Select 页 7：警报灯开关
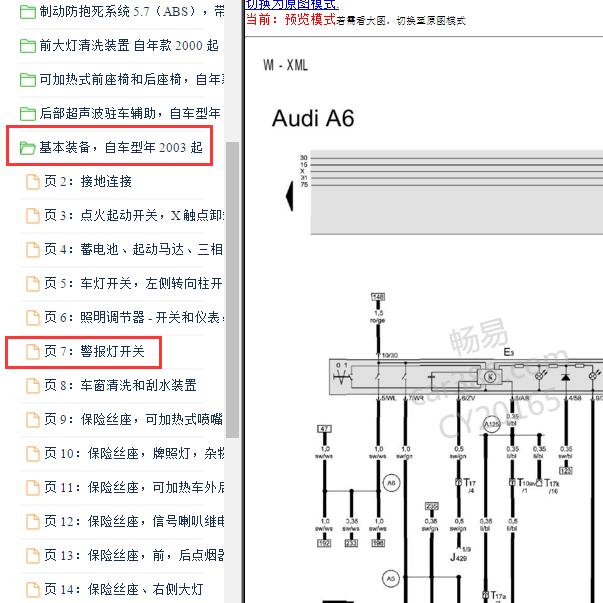The width and height of the screenshot is (603, 603). 85,351
